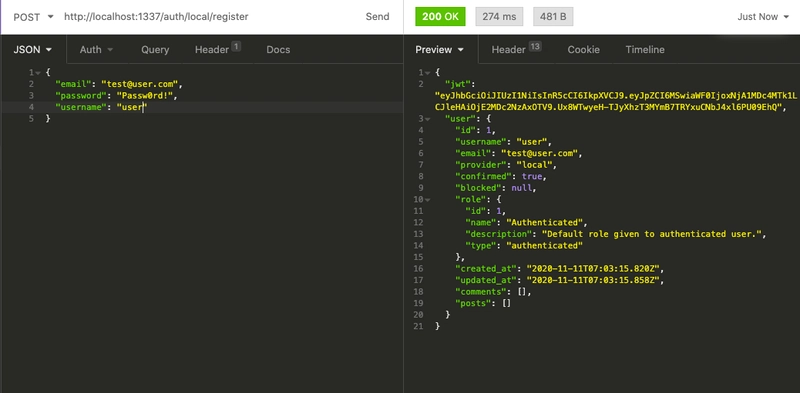The width and height of the screenshot is (800, 393).
Task: Click the response "email": "test@user.com" line
Action: click(518, 153)
